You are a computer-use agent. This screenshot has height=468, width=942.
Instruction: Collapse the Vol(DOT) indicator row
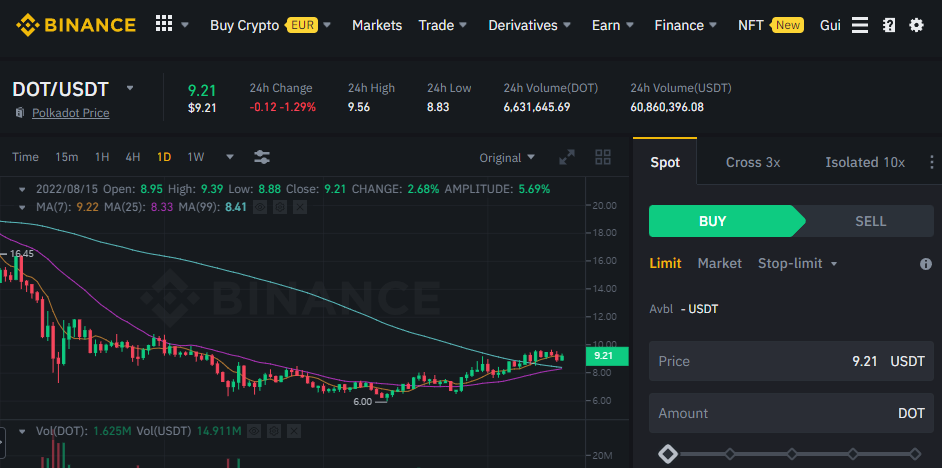click(22, 431)
